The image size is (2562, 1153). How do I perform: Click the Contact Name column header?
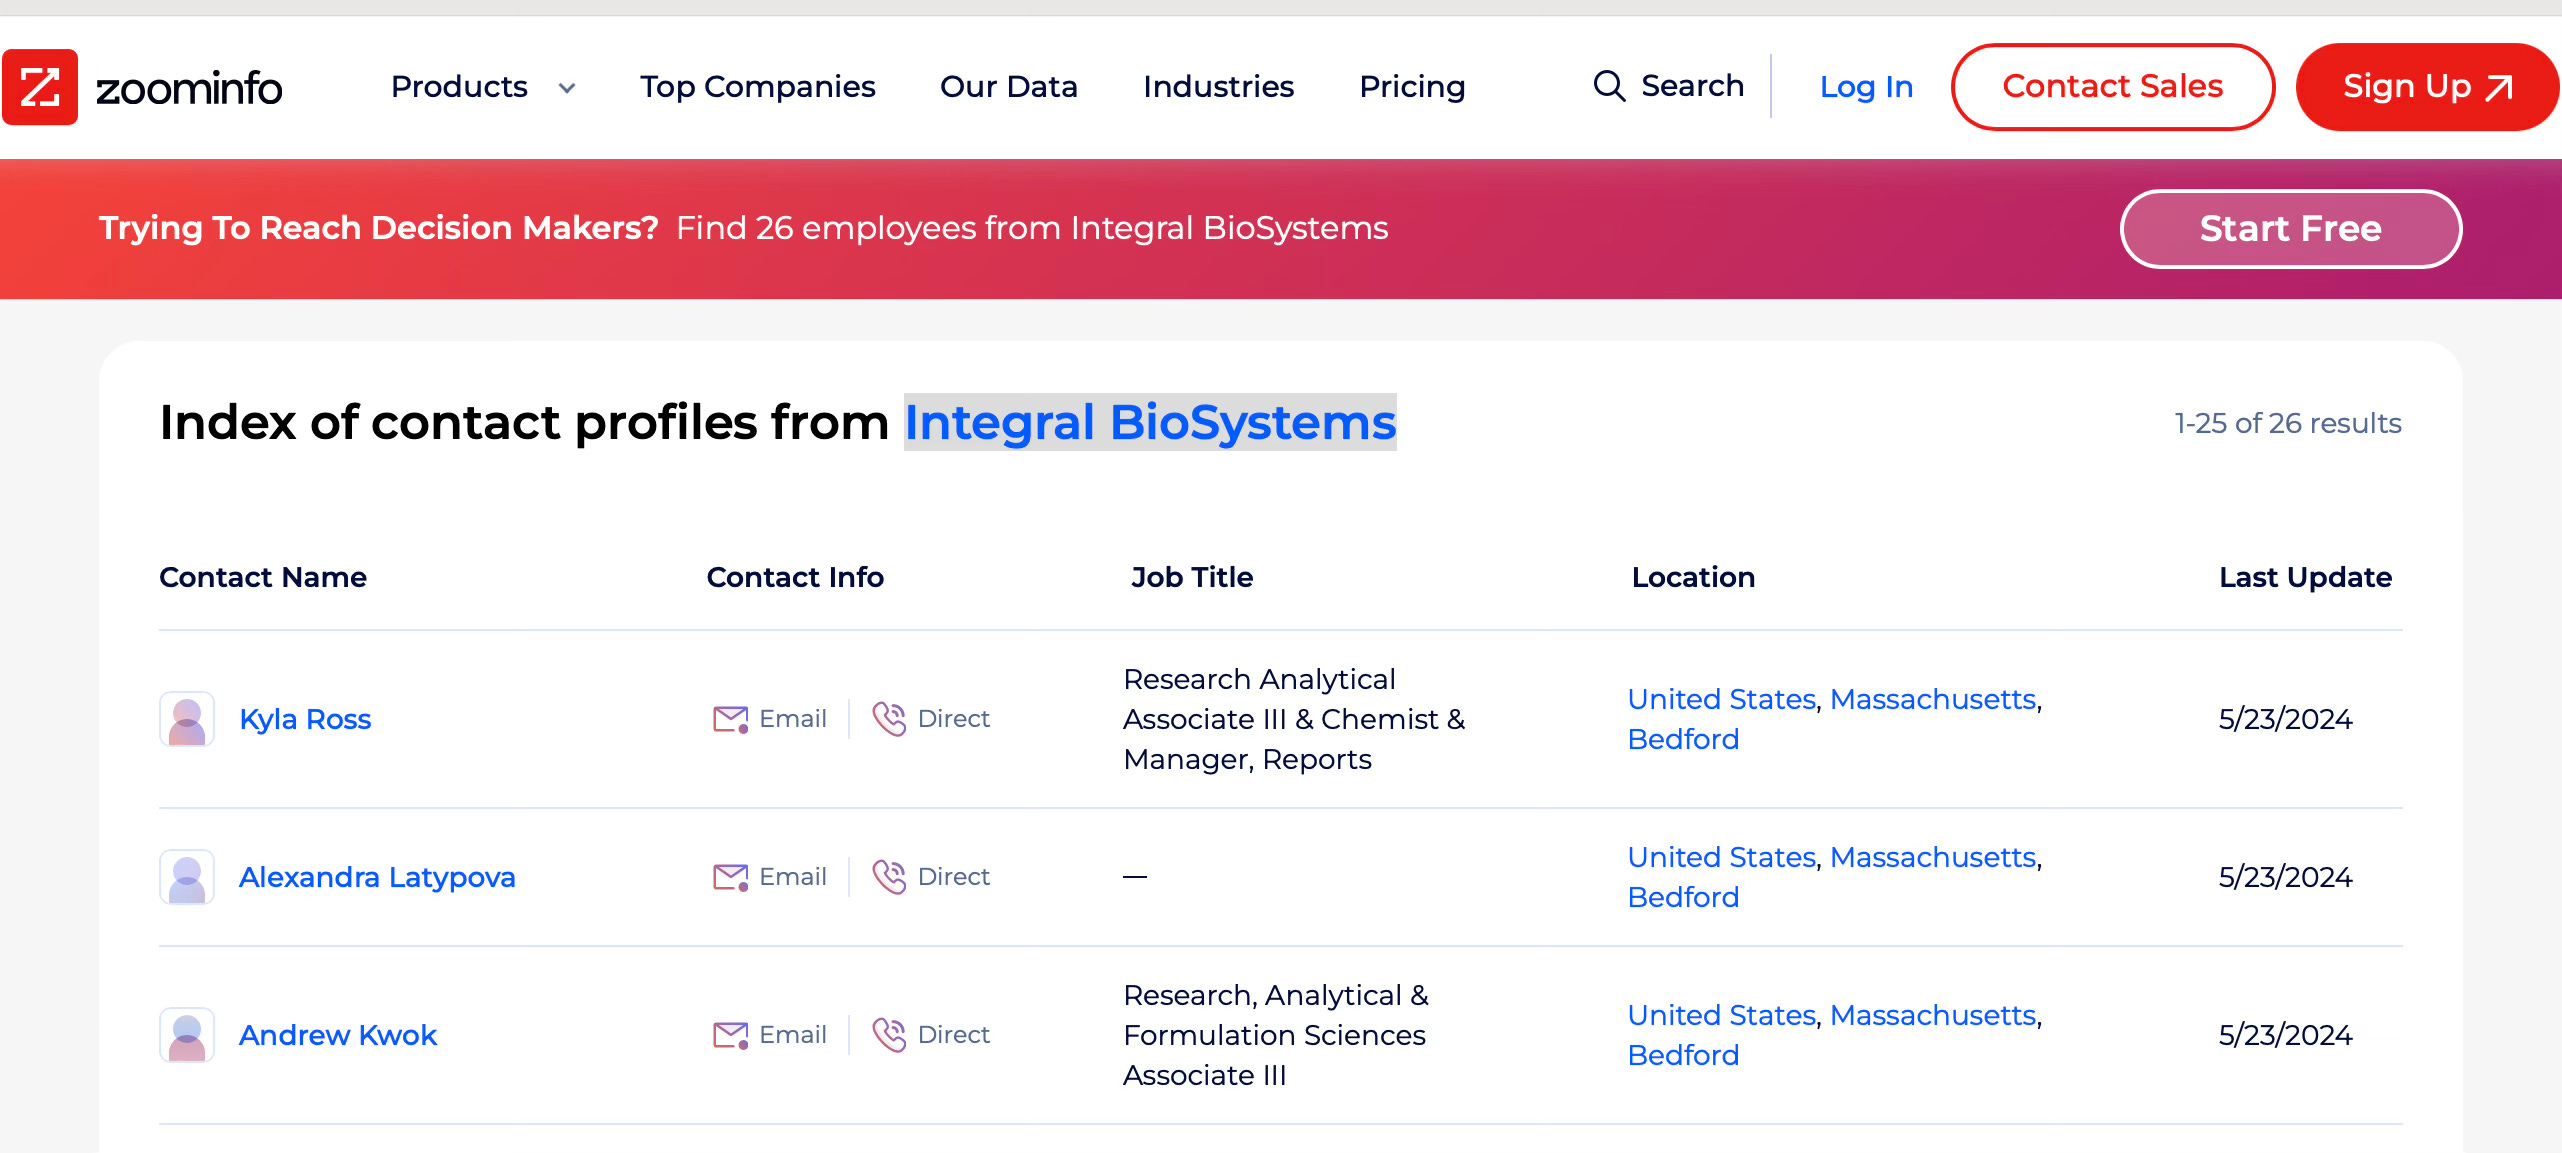(x=263, y=577)
